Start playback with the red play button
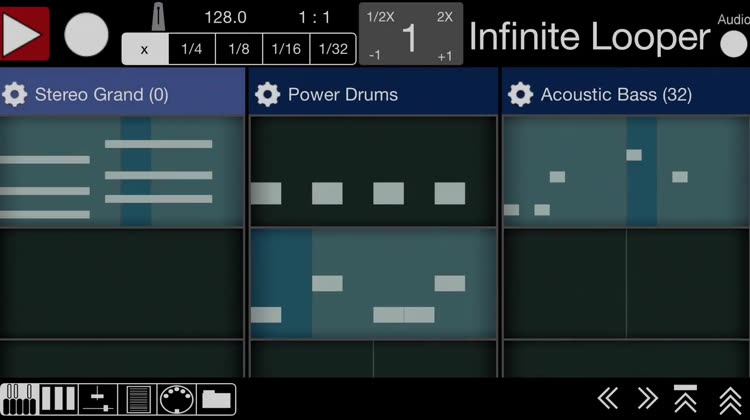This screenshot has height=420, width=750. 24,34
